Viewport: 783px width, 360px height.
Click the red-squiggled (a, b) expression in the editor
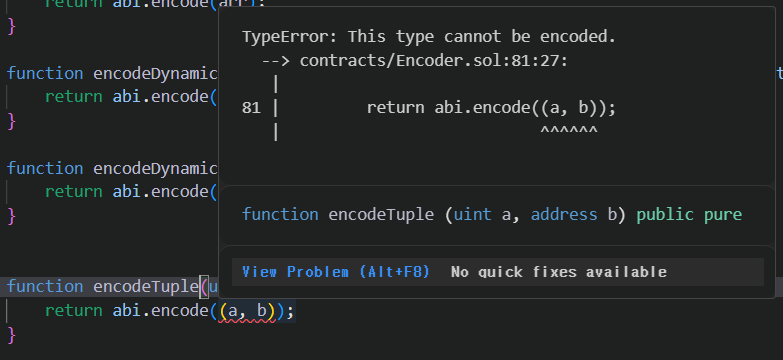tap(247, 311)
